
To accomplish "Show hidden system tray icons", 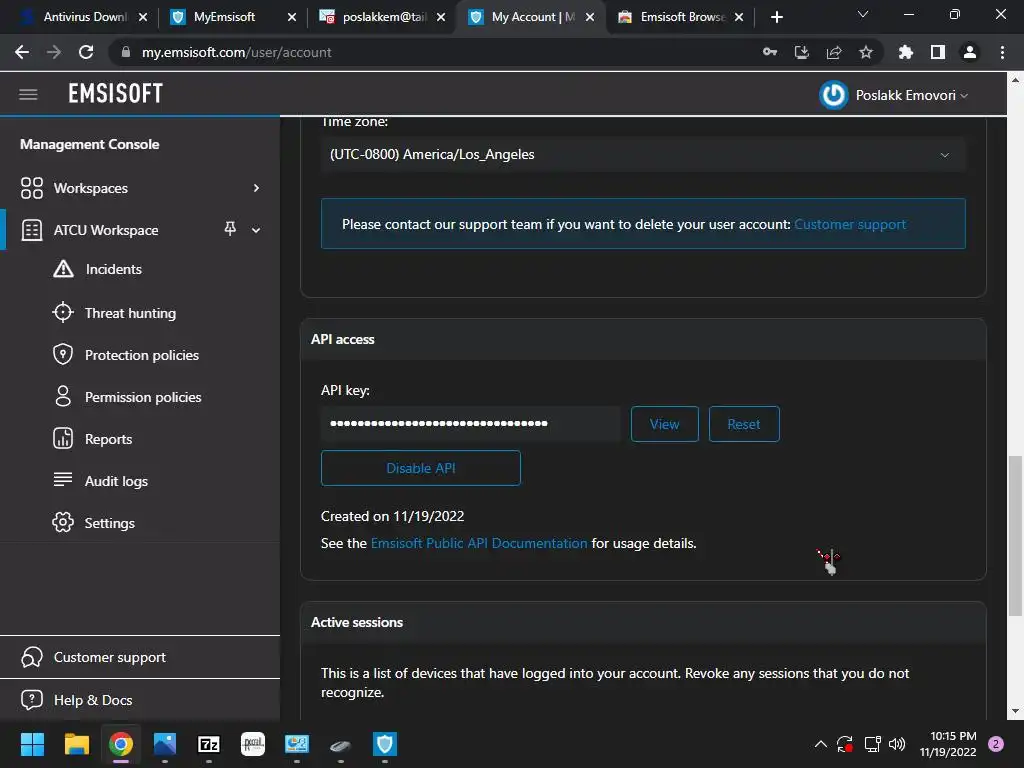I will tap(821, 744).
